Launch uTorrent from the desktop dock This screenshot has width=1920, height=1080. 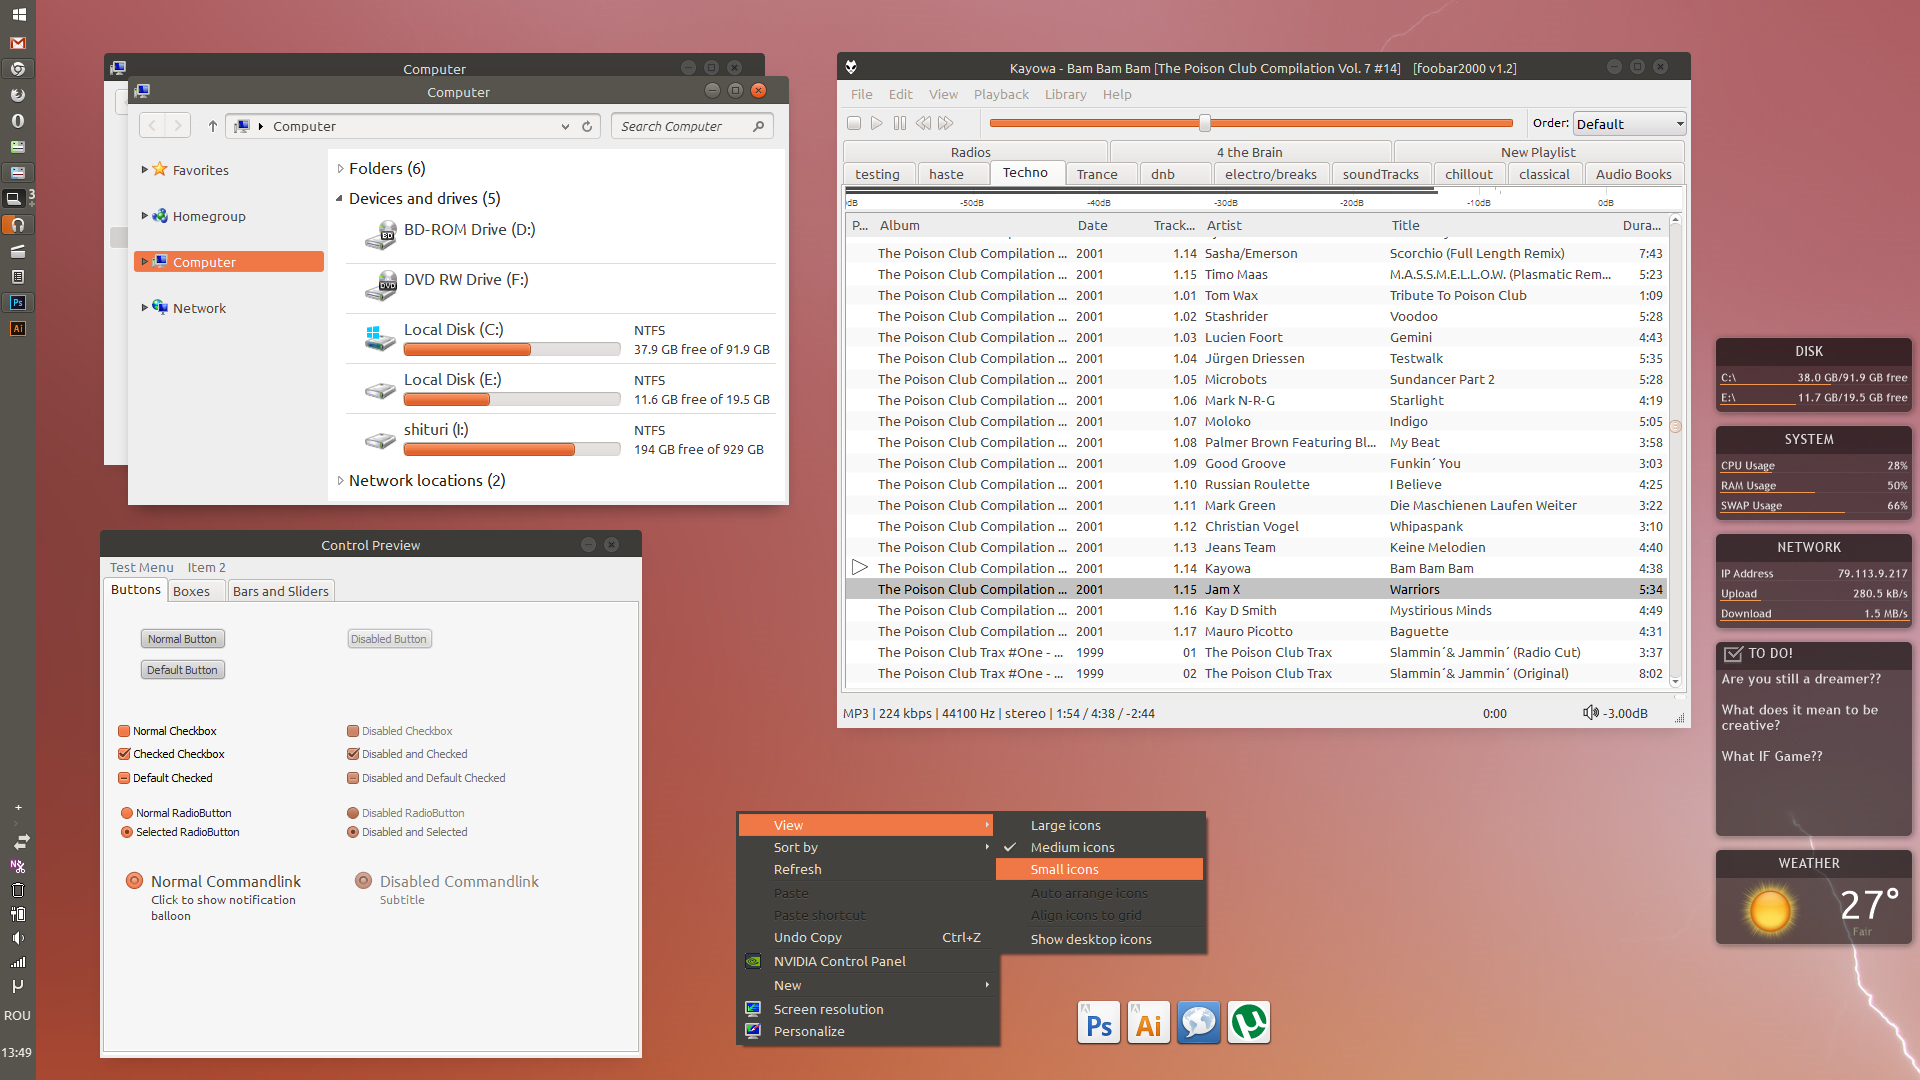(1249, 1023)
